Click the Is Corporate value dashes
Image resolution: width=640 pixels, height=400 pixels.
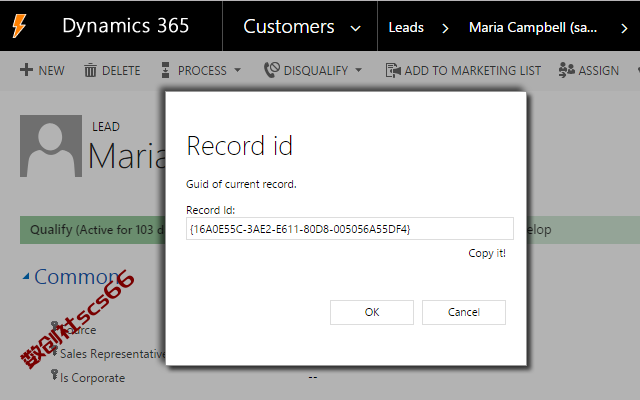tap(313, 377)
